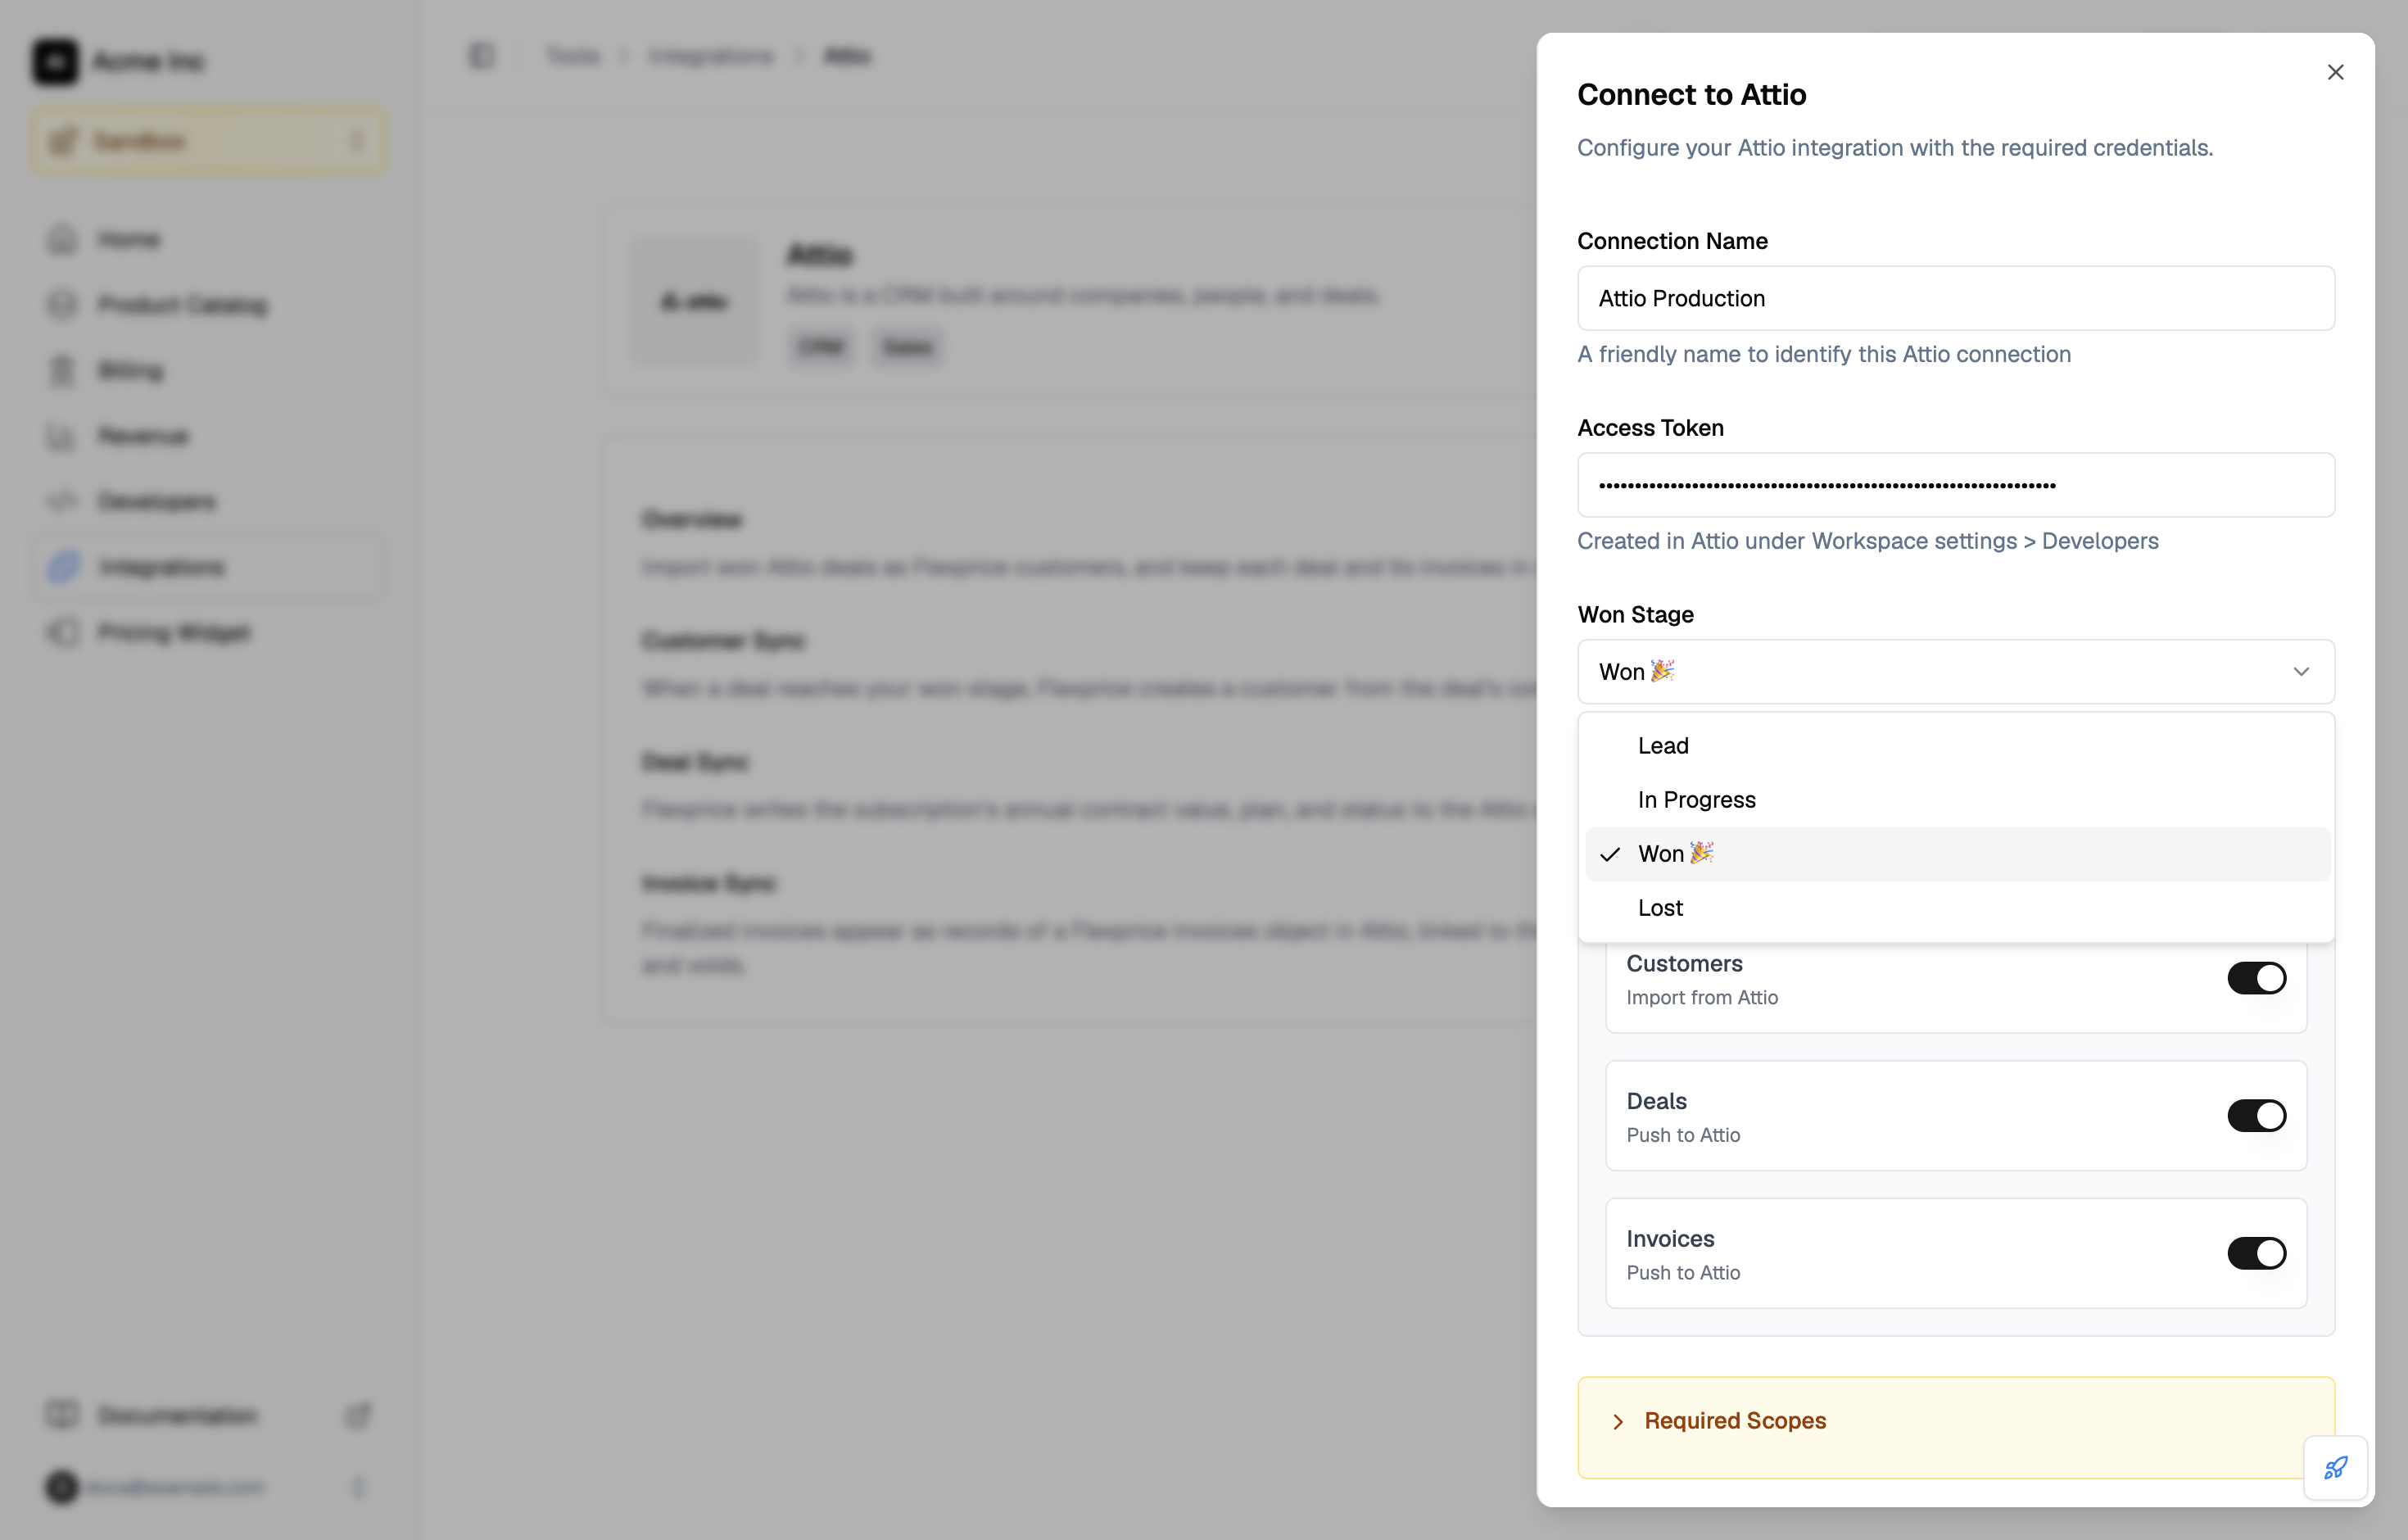Click Required Scopes label

[1735, 1421]
